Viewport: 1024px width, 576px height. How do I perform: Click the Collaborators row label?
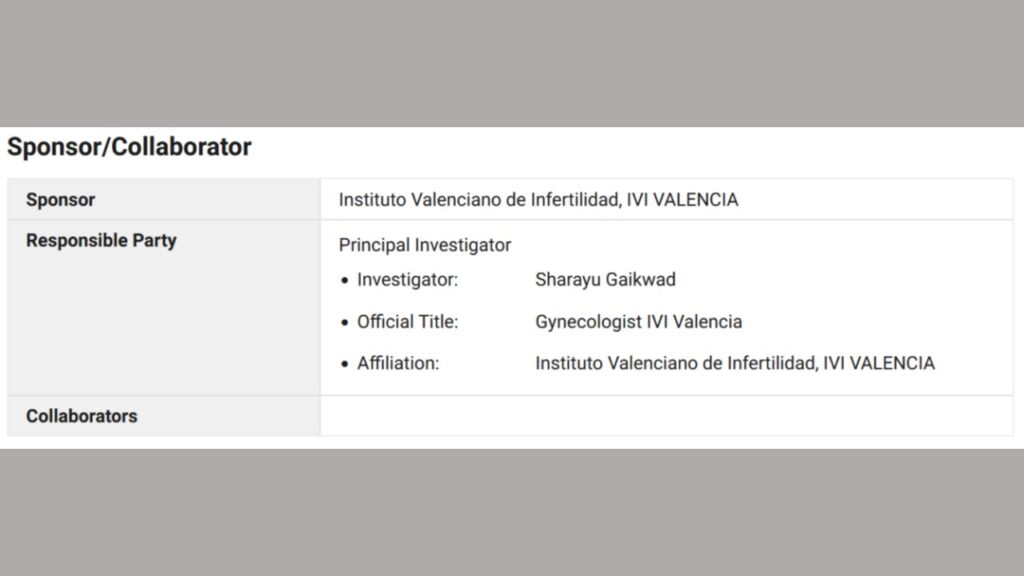pyautogui.click(x=82, y=416)
